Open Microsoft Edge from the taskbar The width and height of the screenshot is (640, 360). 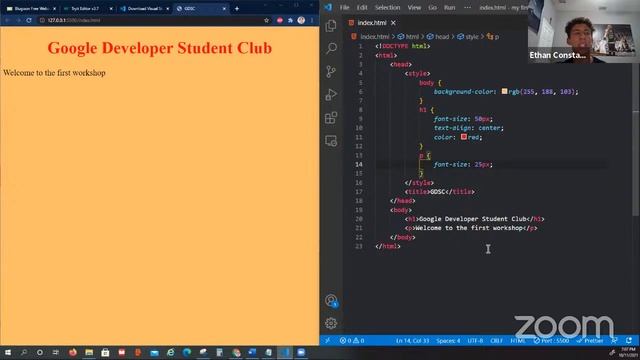point(187,352)
